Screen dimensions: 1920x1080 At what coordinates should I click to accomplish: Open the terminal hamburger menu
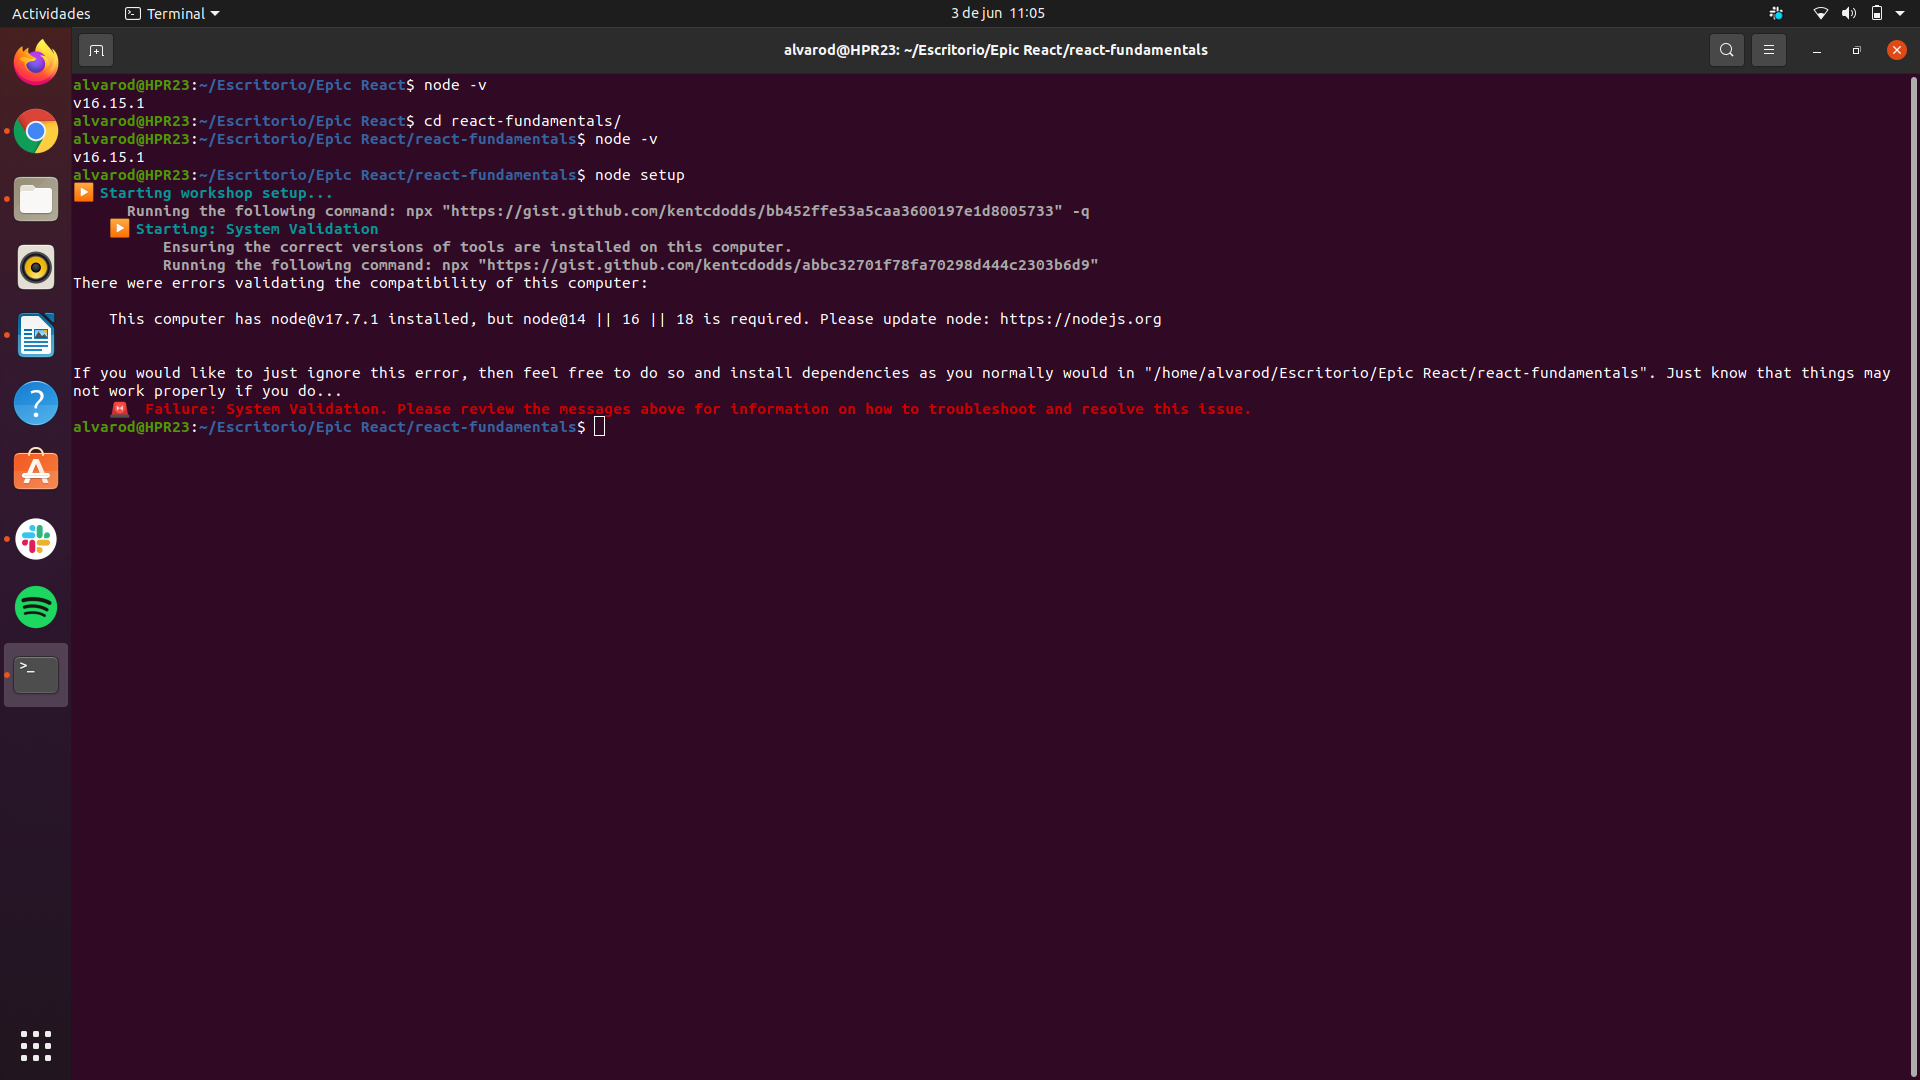(x=1768, y=50)
